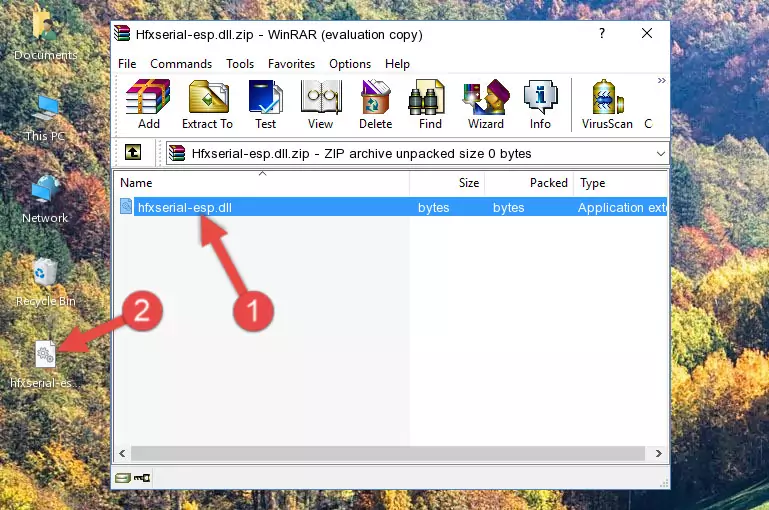This screenshot has width=769, height=510.
Task: Select the Documents desktop icon
Action: pyautogui.click(x=46, y=36)
